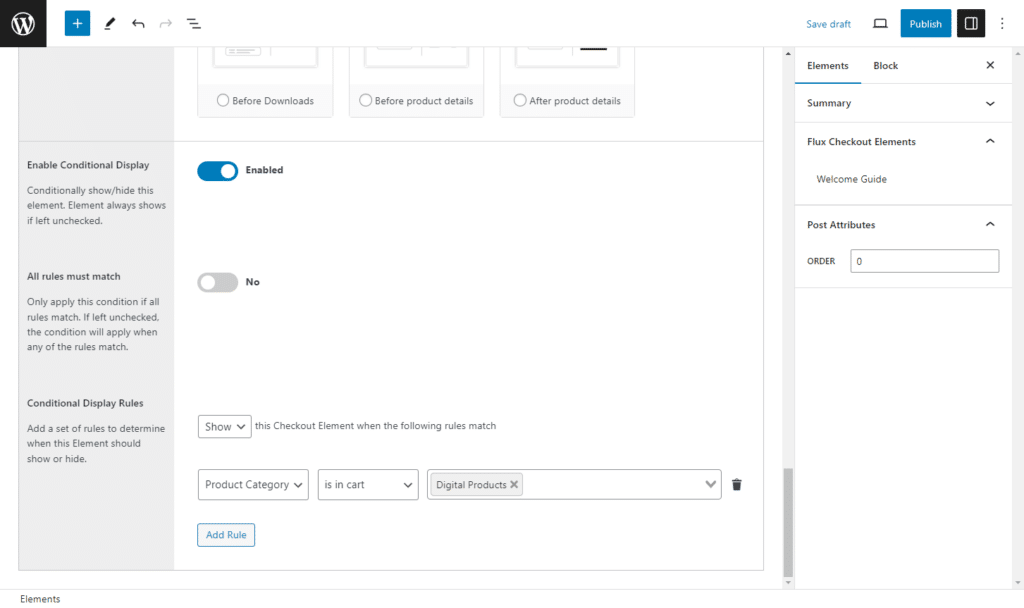Click the WordPress logo icon
This screenshot has width=1024, height=608.
(23, 23)
